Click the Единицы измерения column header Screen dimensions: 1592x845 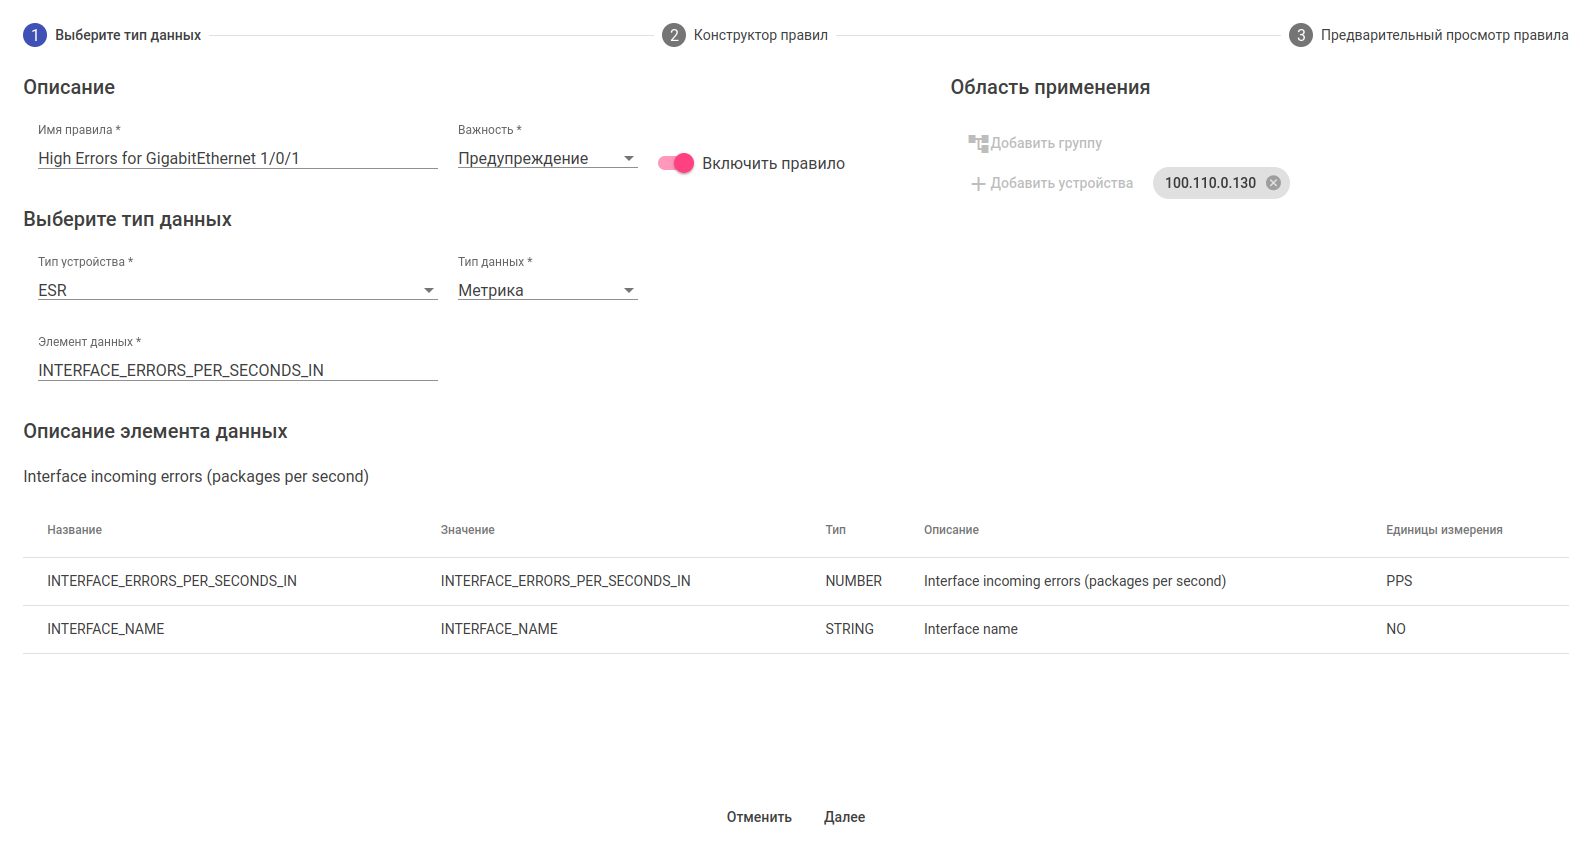click(x=1444, y=530)
